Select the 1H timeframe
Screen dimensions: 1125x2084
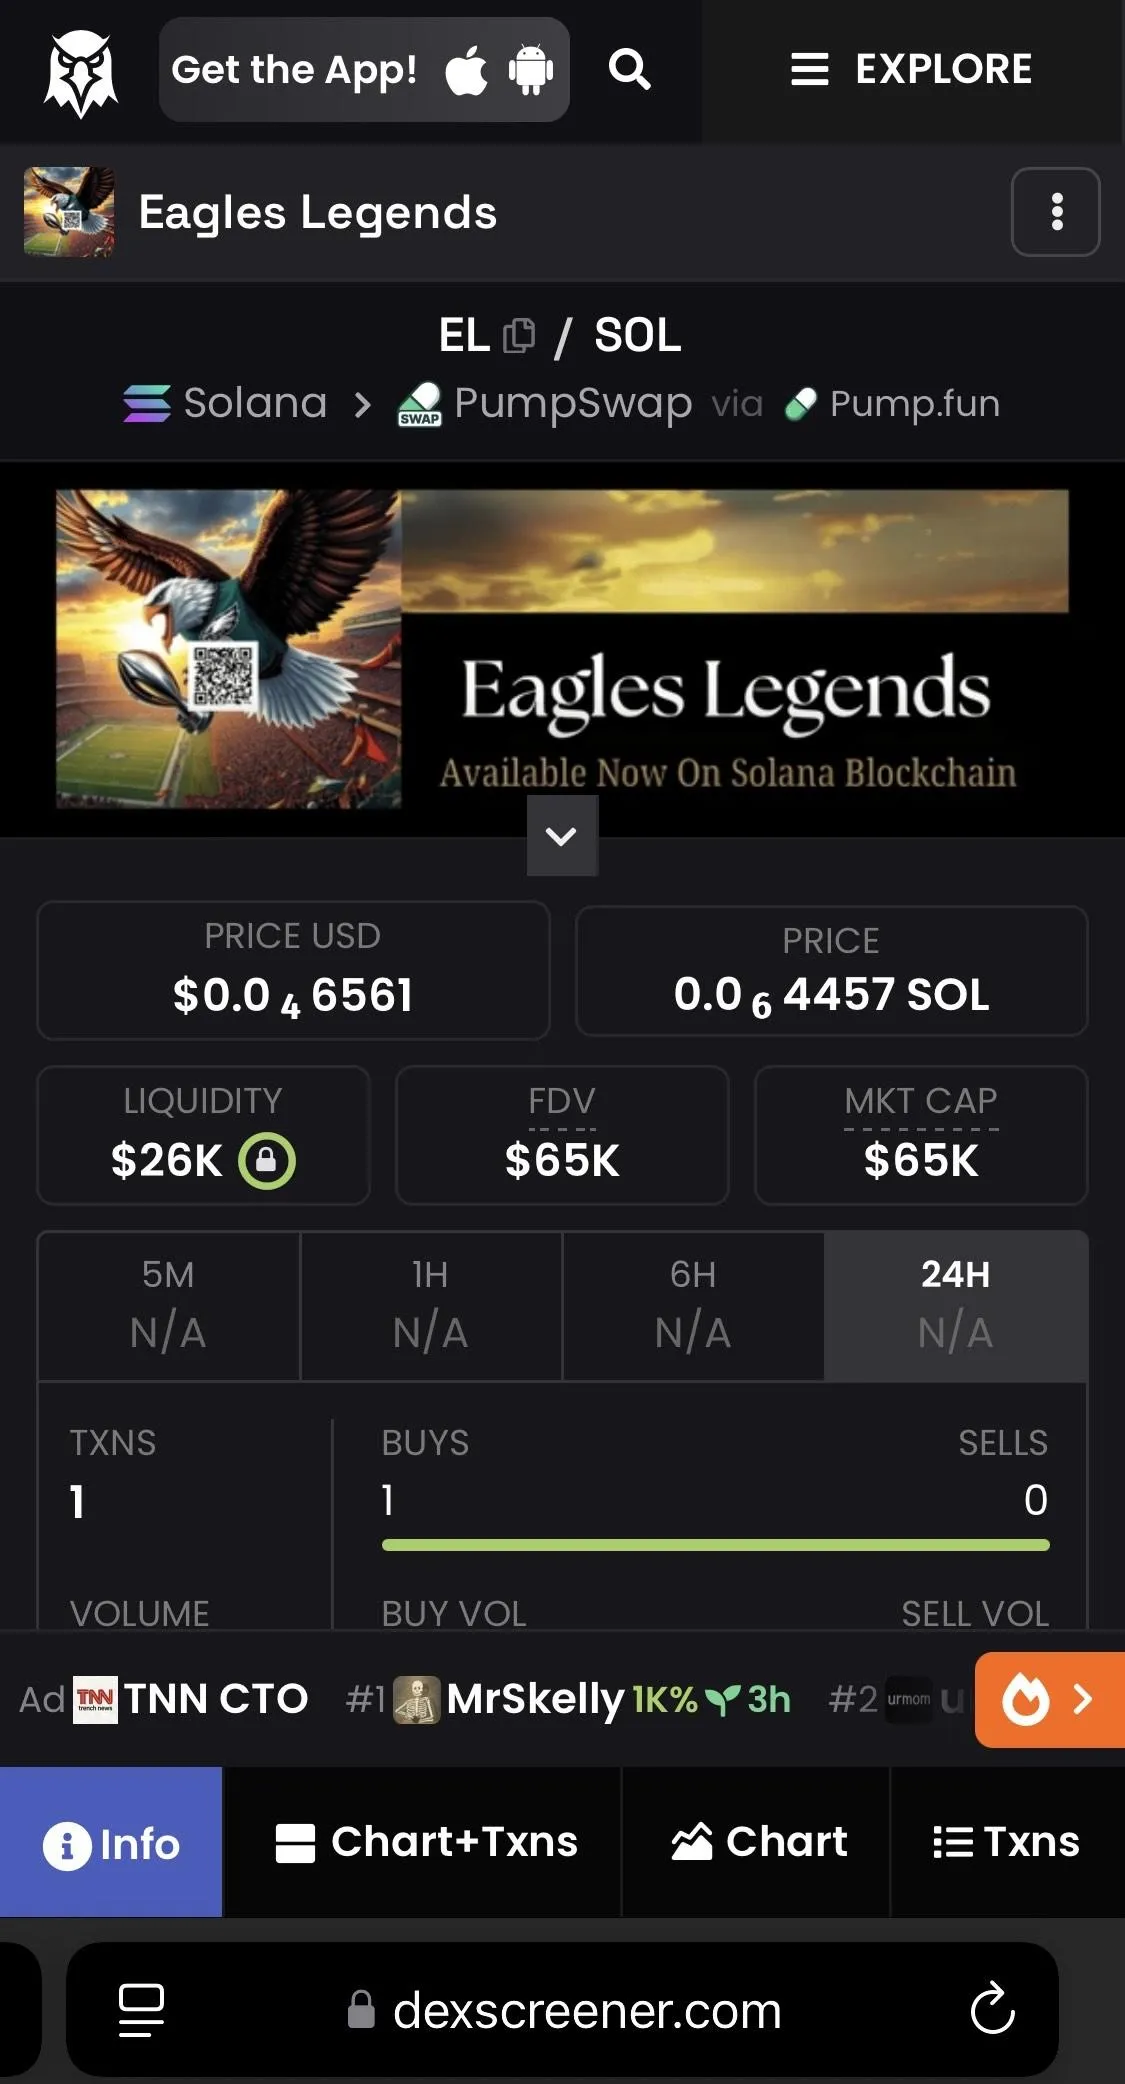click(430, 1304)
